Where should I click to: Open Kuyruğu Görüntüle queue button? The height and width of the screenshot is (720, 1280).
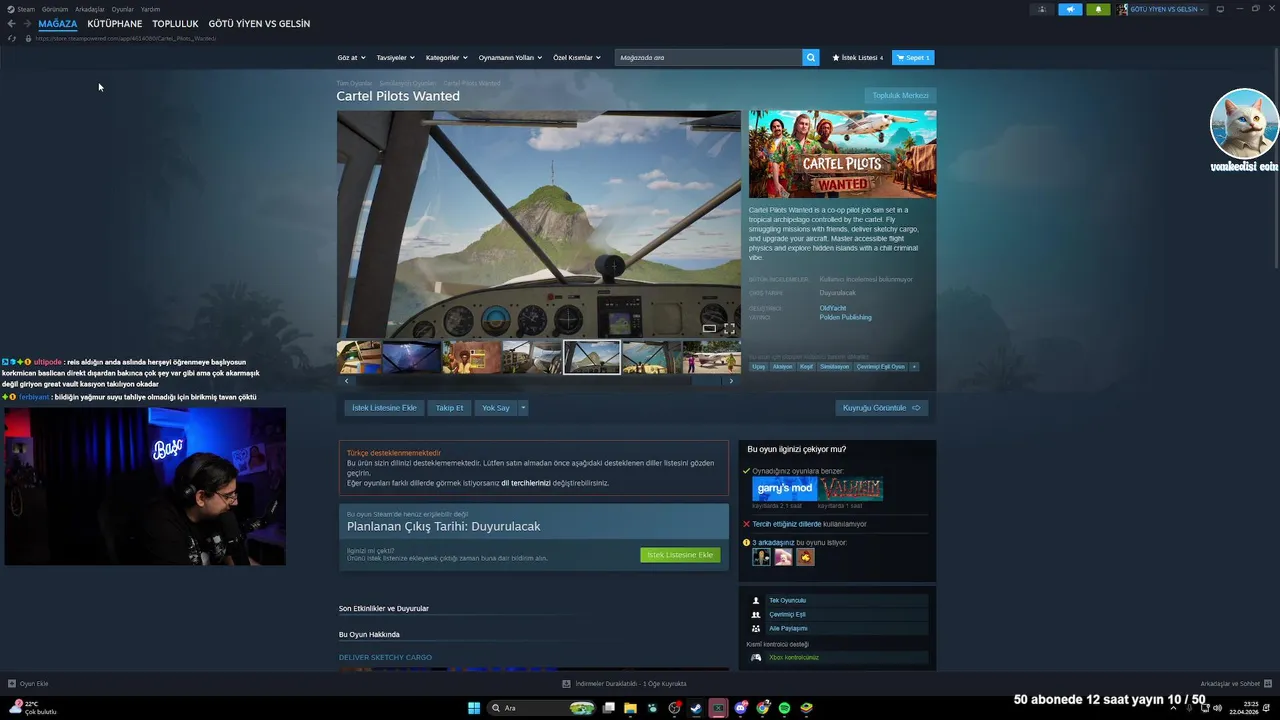pyautogui.click(x=881, y=408)
